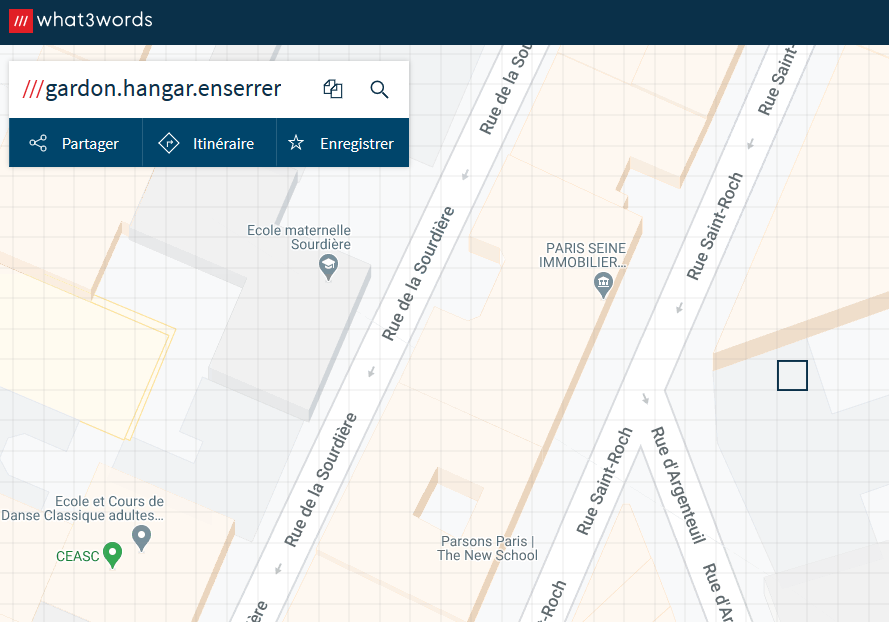Select the Ecole maternelle Sourdière school pin
This screenshot has height=622, width=889.
pos(328,267)
